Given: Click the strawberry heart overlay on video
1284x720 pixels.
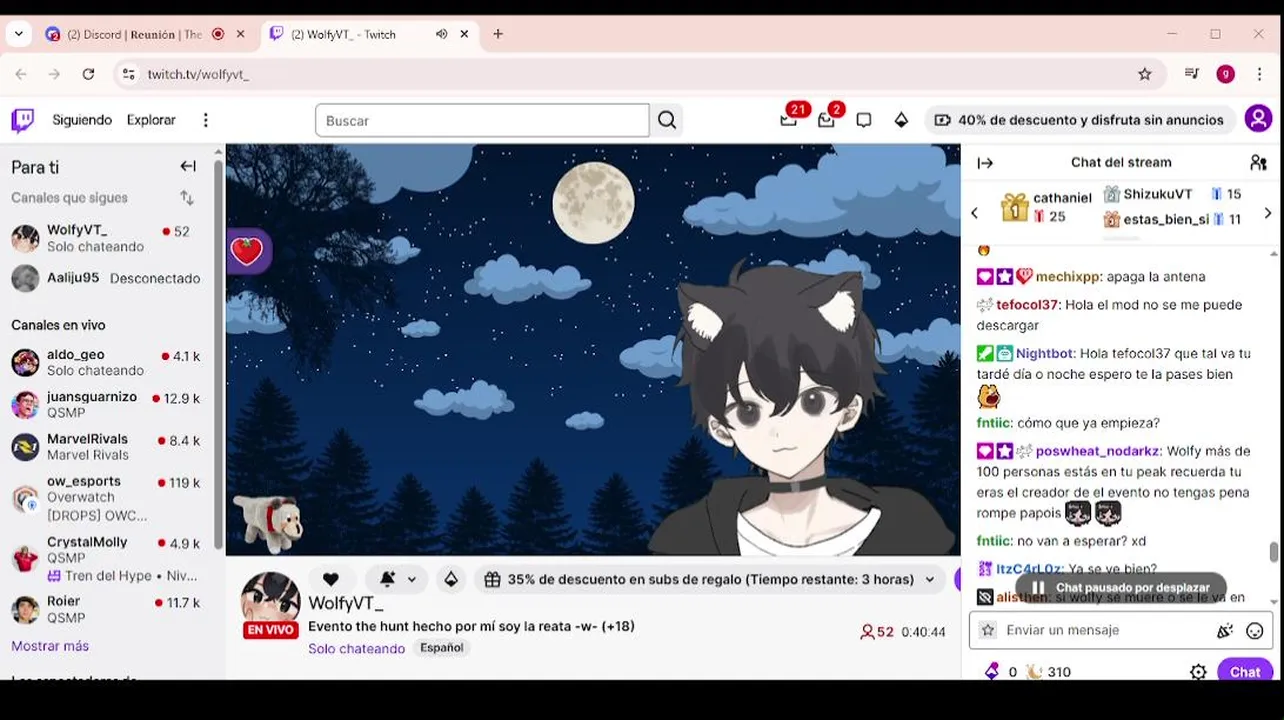Looking at the screenshot, I should point(246,251).
